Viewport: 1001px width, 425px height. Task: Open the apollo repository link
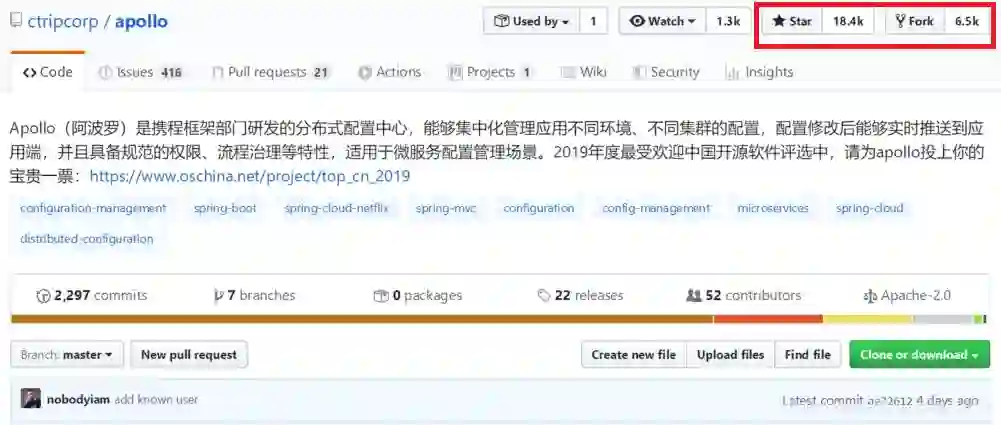(141, 22)
